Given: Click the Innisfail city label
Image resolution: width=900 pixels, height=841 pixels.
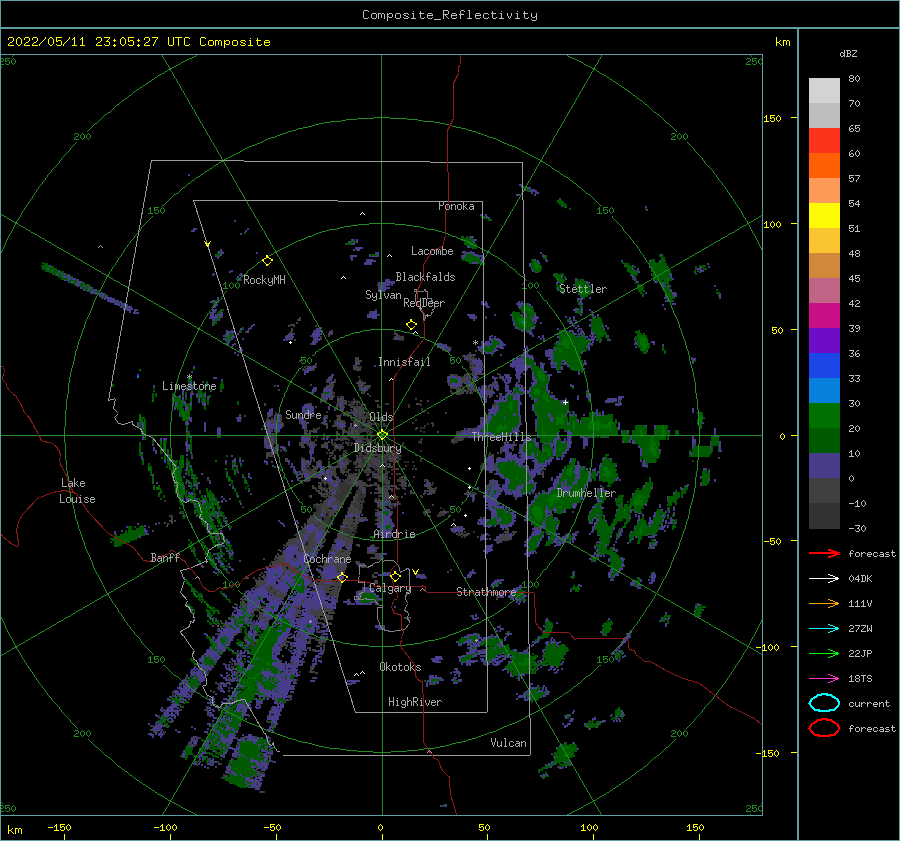Looking at the screenshot, I should 404,362.
